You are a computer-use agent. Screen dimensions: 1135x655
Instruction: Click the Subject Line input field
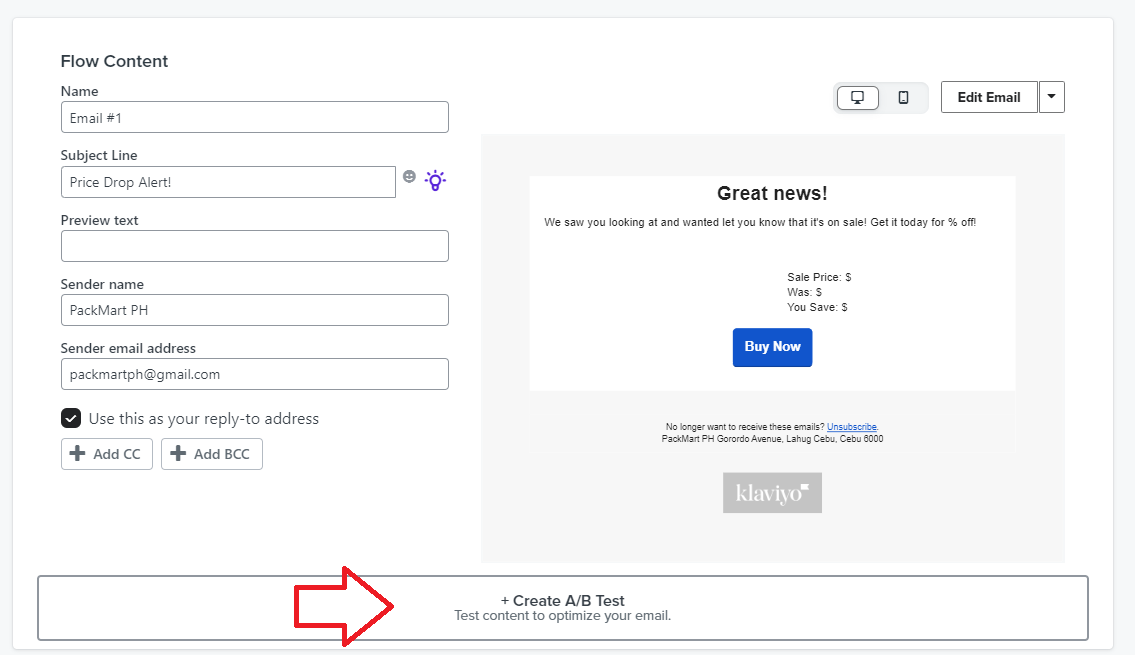(x=228, y=182)
